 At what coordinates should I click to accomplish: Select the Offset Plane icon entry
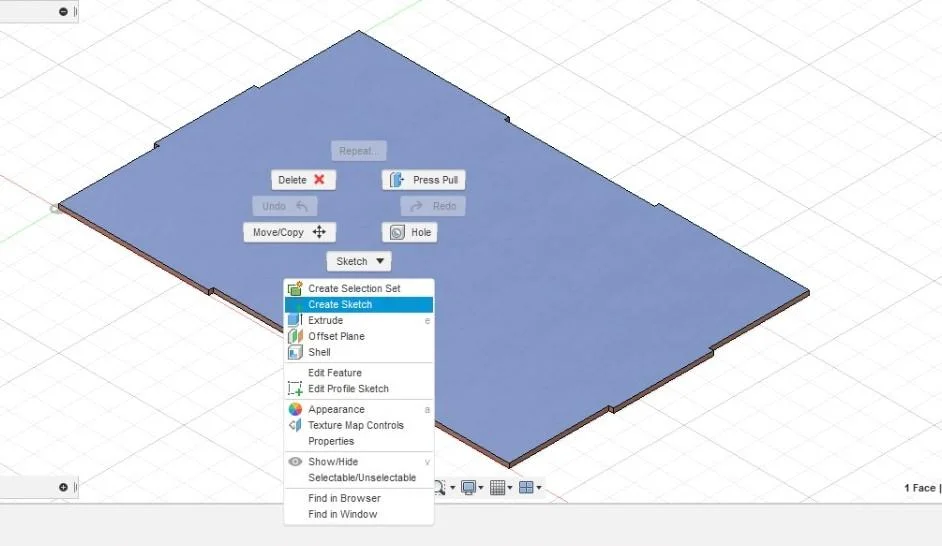click(295, 336)
